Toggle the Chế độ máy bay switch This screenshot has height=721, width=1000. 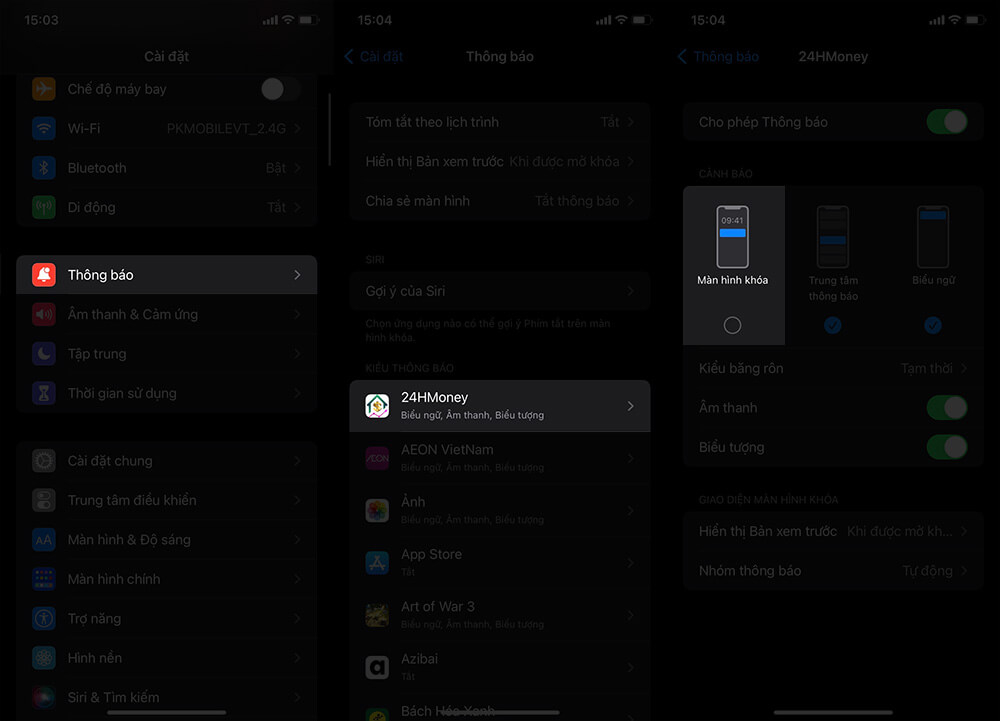(281, 89)
